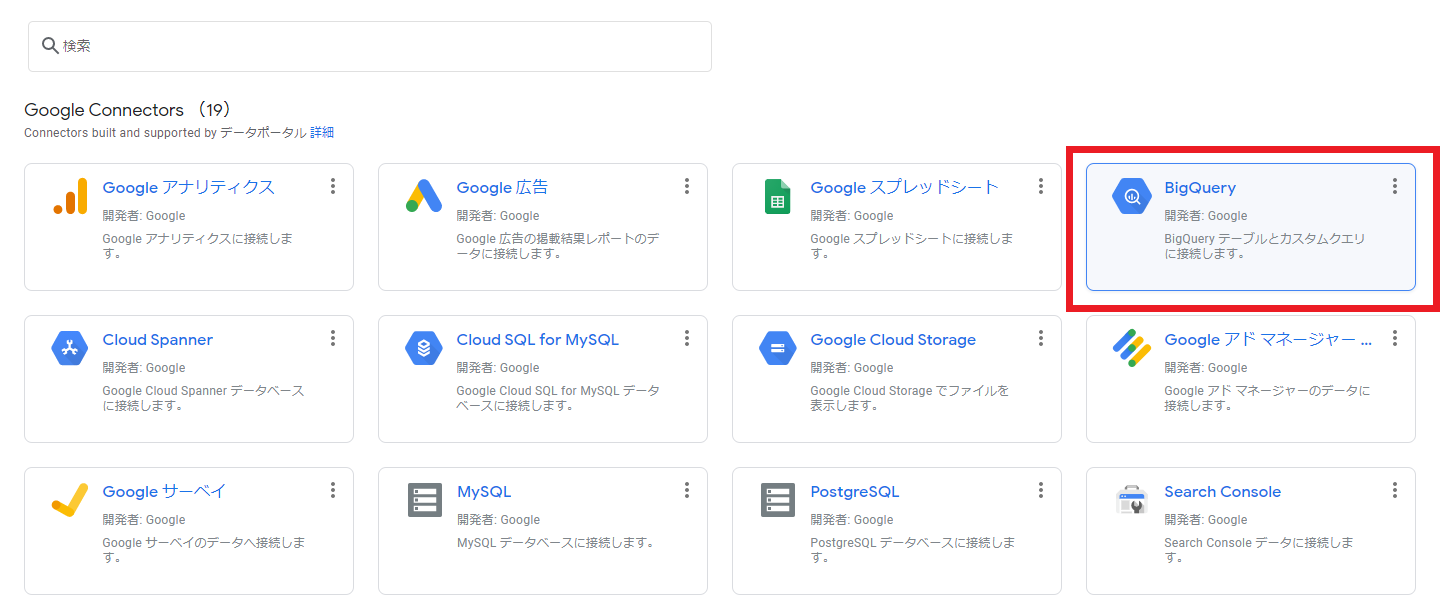
Task: Click the PostgreSQL database icon
Action: [777, 500]
